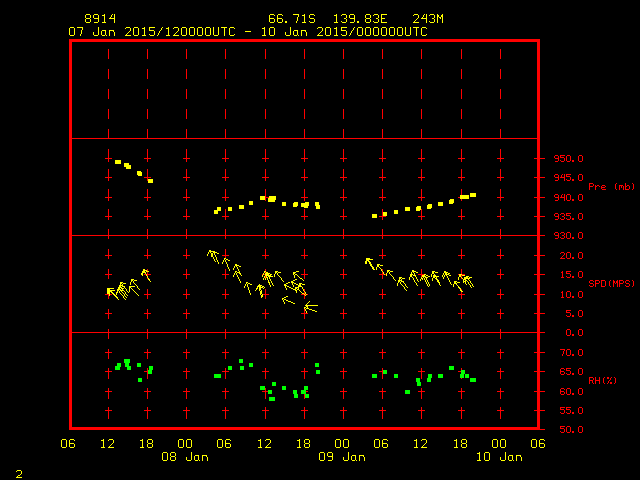Select the 08 Jan date marker

[185, 457]
